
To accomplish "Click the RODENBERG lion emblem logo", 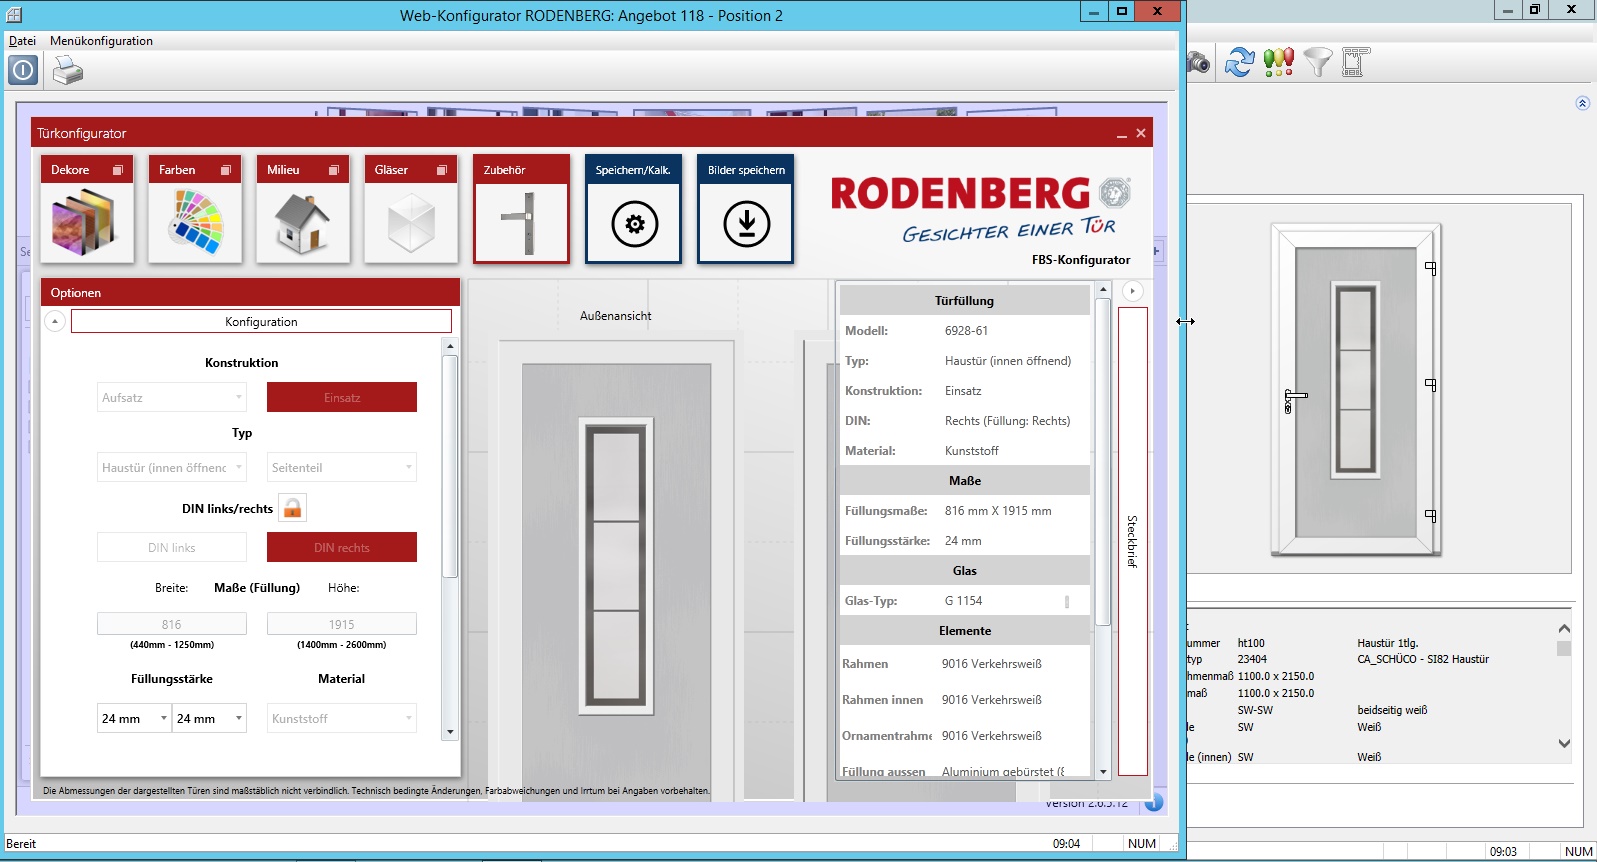I will pyautogui.click(x=1115, y=192).
